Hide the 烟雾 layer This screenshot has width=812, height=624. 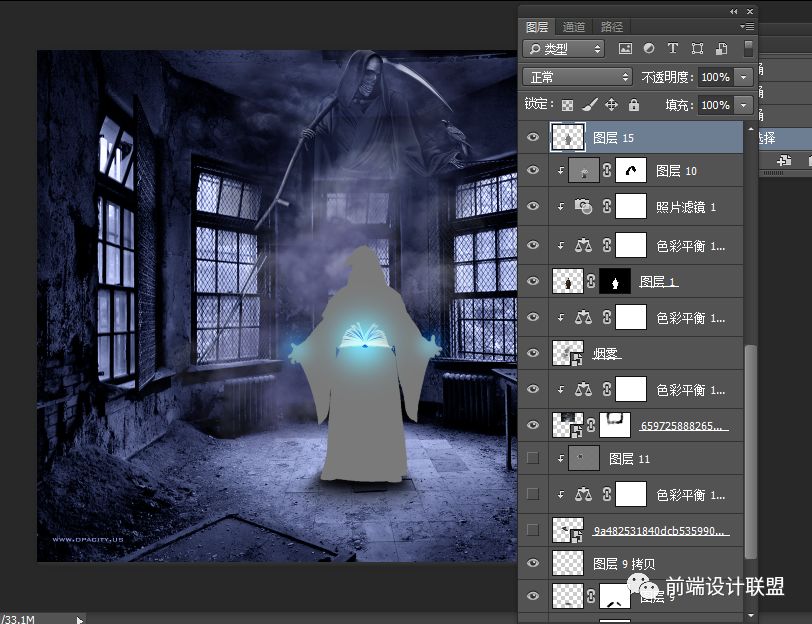pyautogui.click(x=533, y=353)
